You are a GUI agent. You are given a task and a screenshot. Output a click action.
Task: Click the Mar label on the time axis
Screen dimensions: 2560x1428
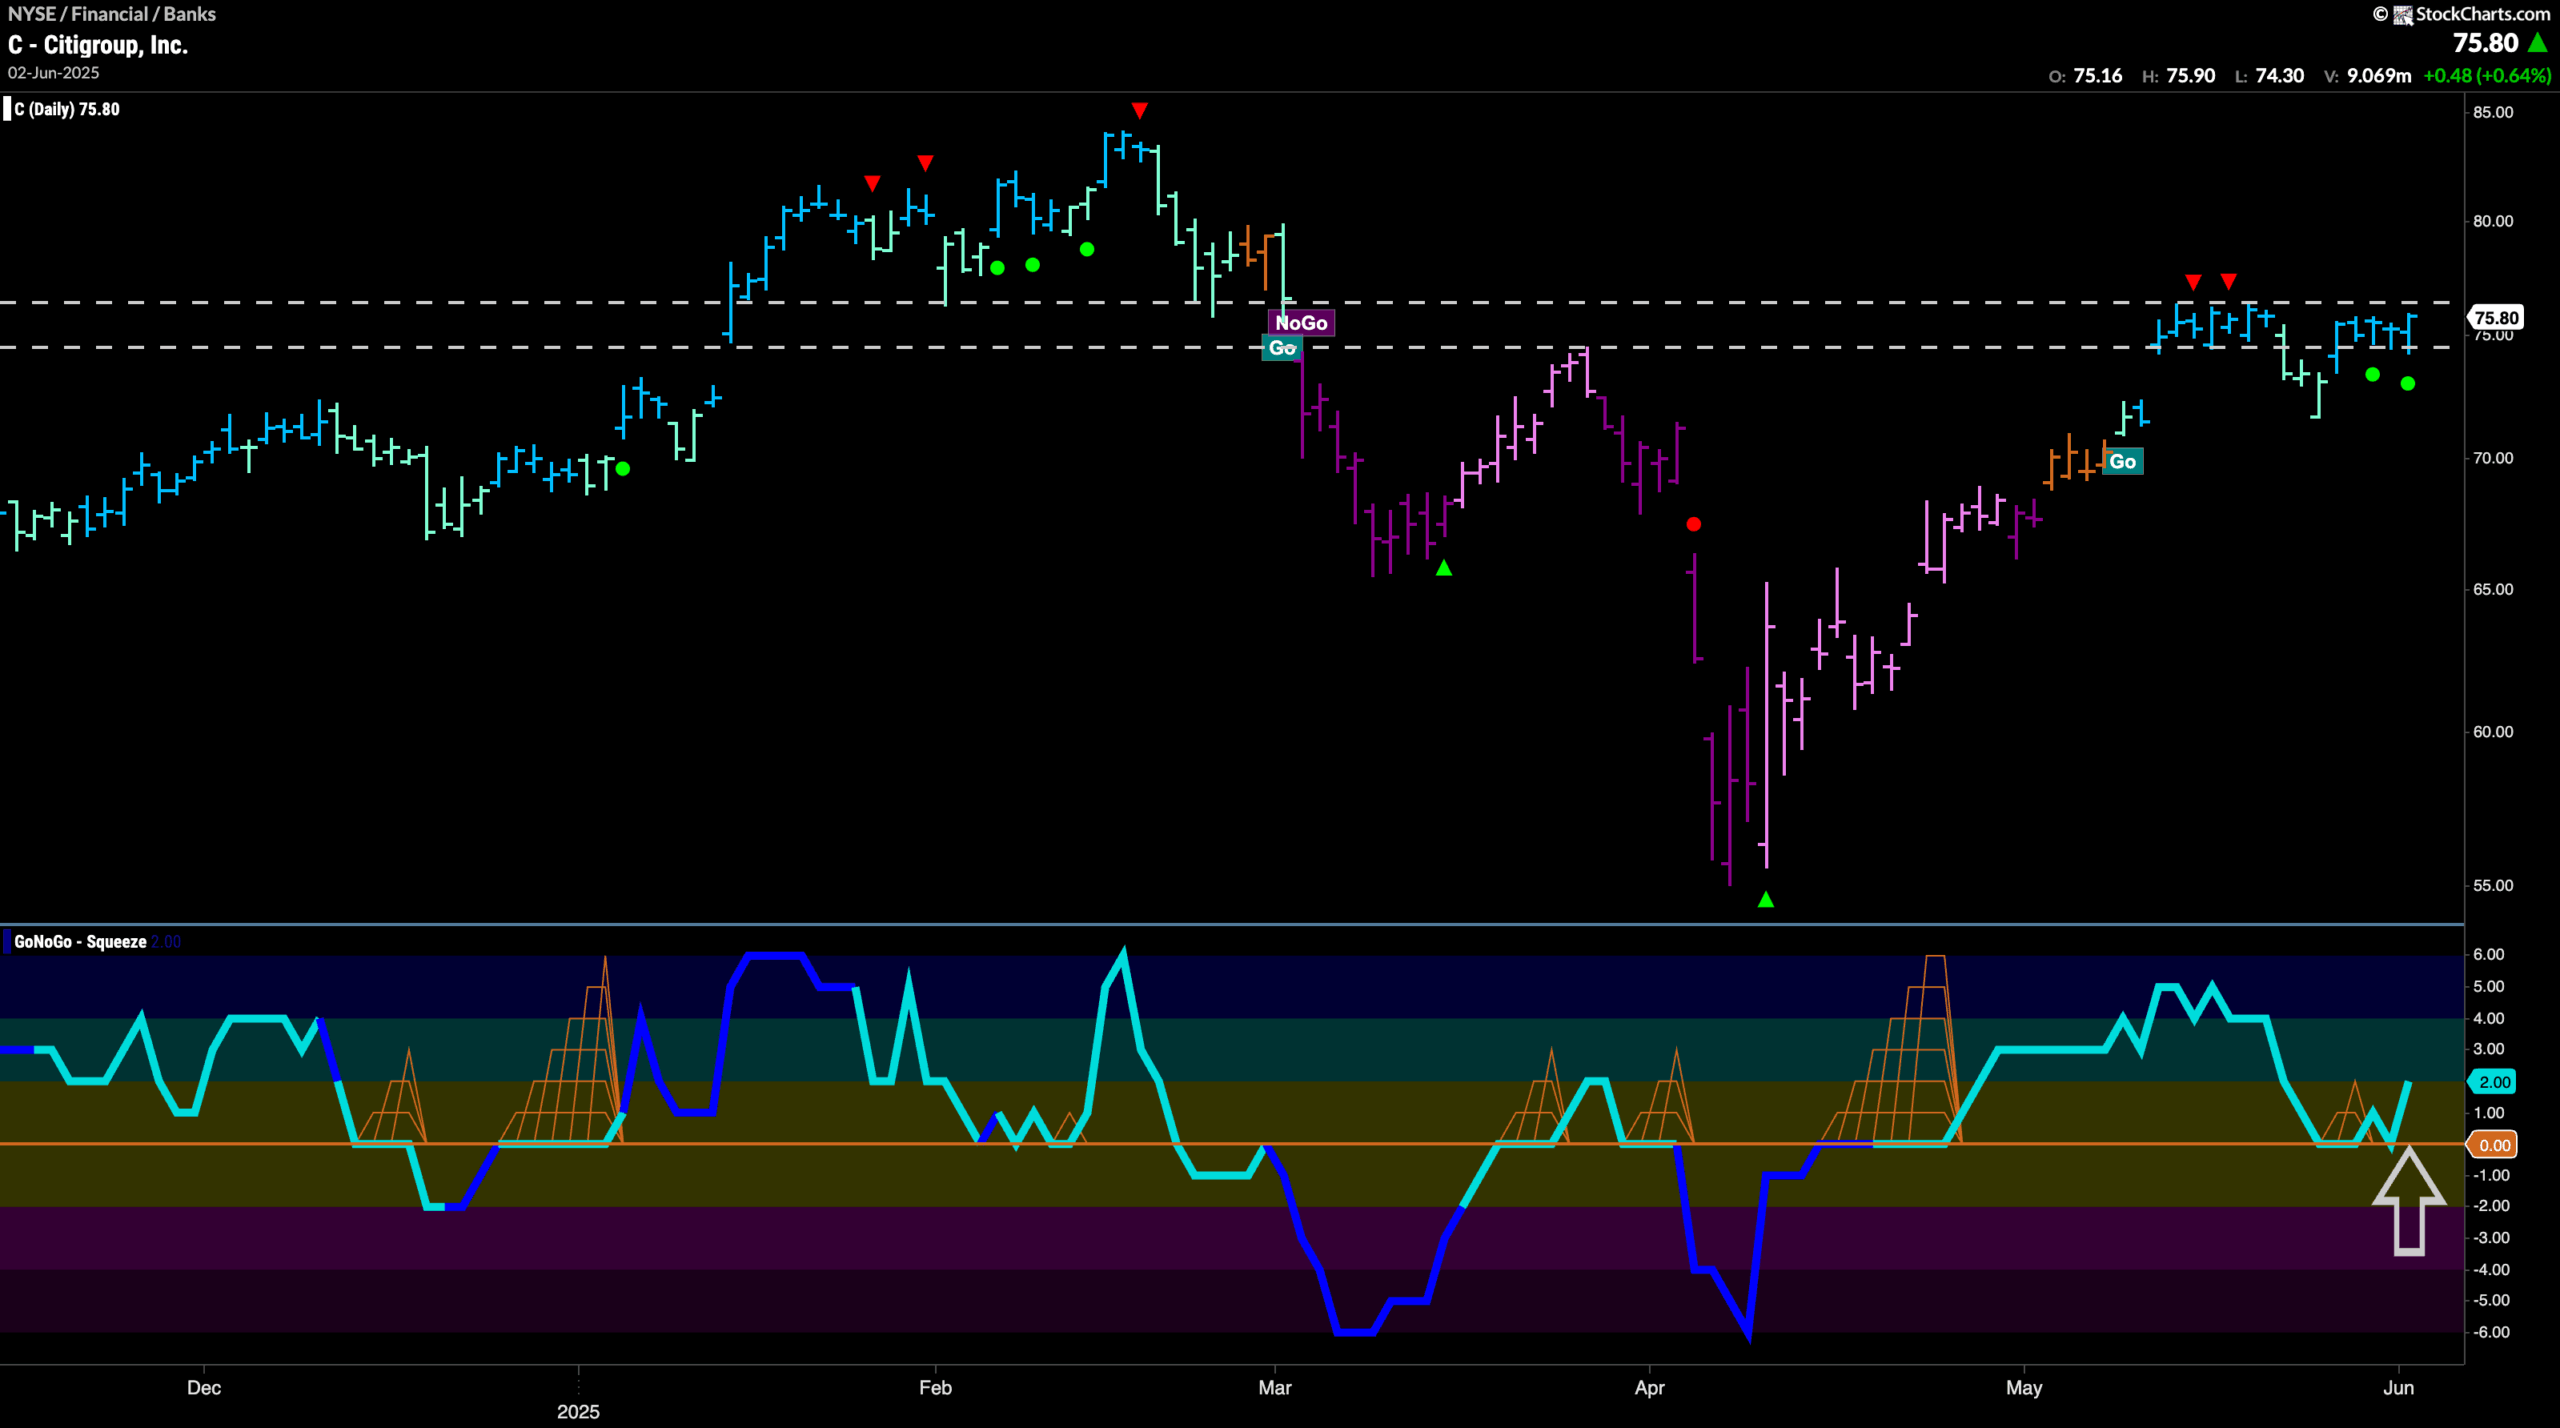(1275, 1387)
